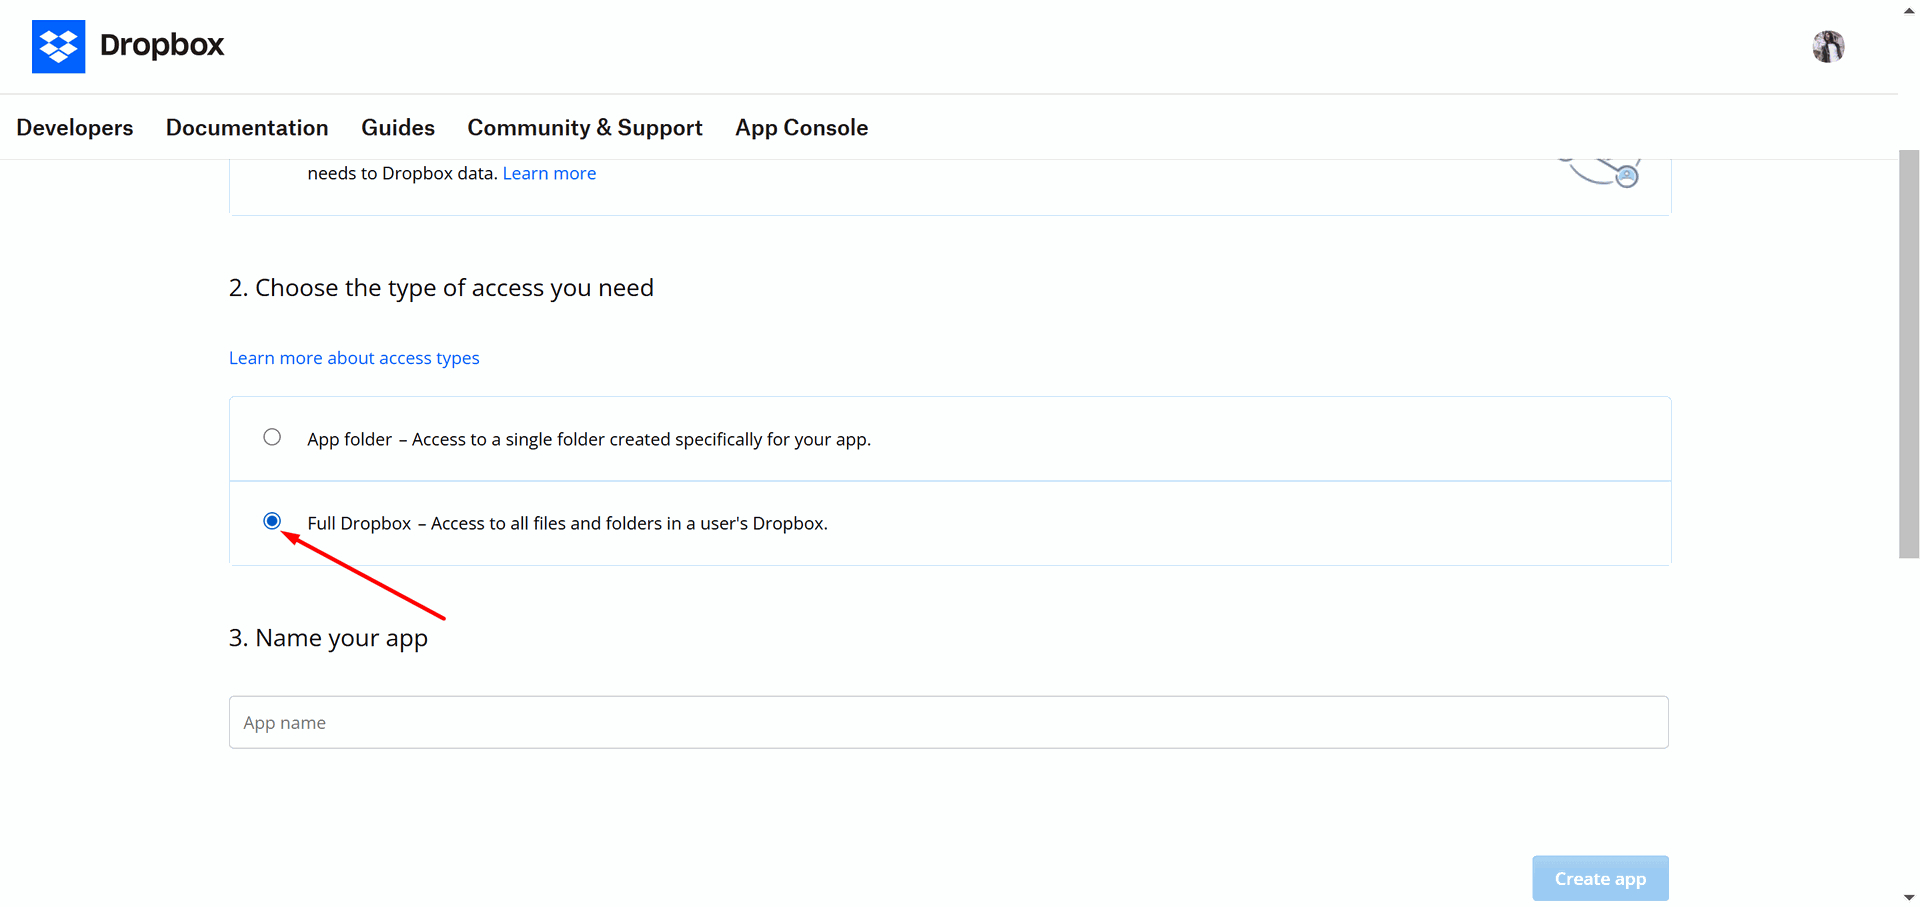Open the Guides menu item
Screen dimensions: 1920x907
tap(398, 128)
